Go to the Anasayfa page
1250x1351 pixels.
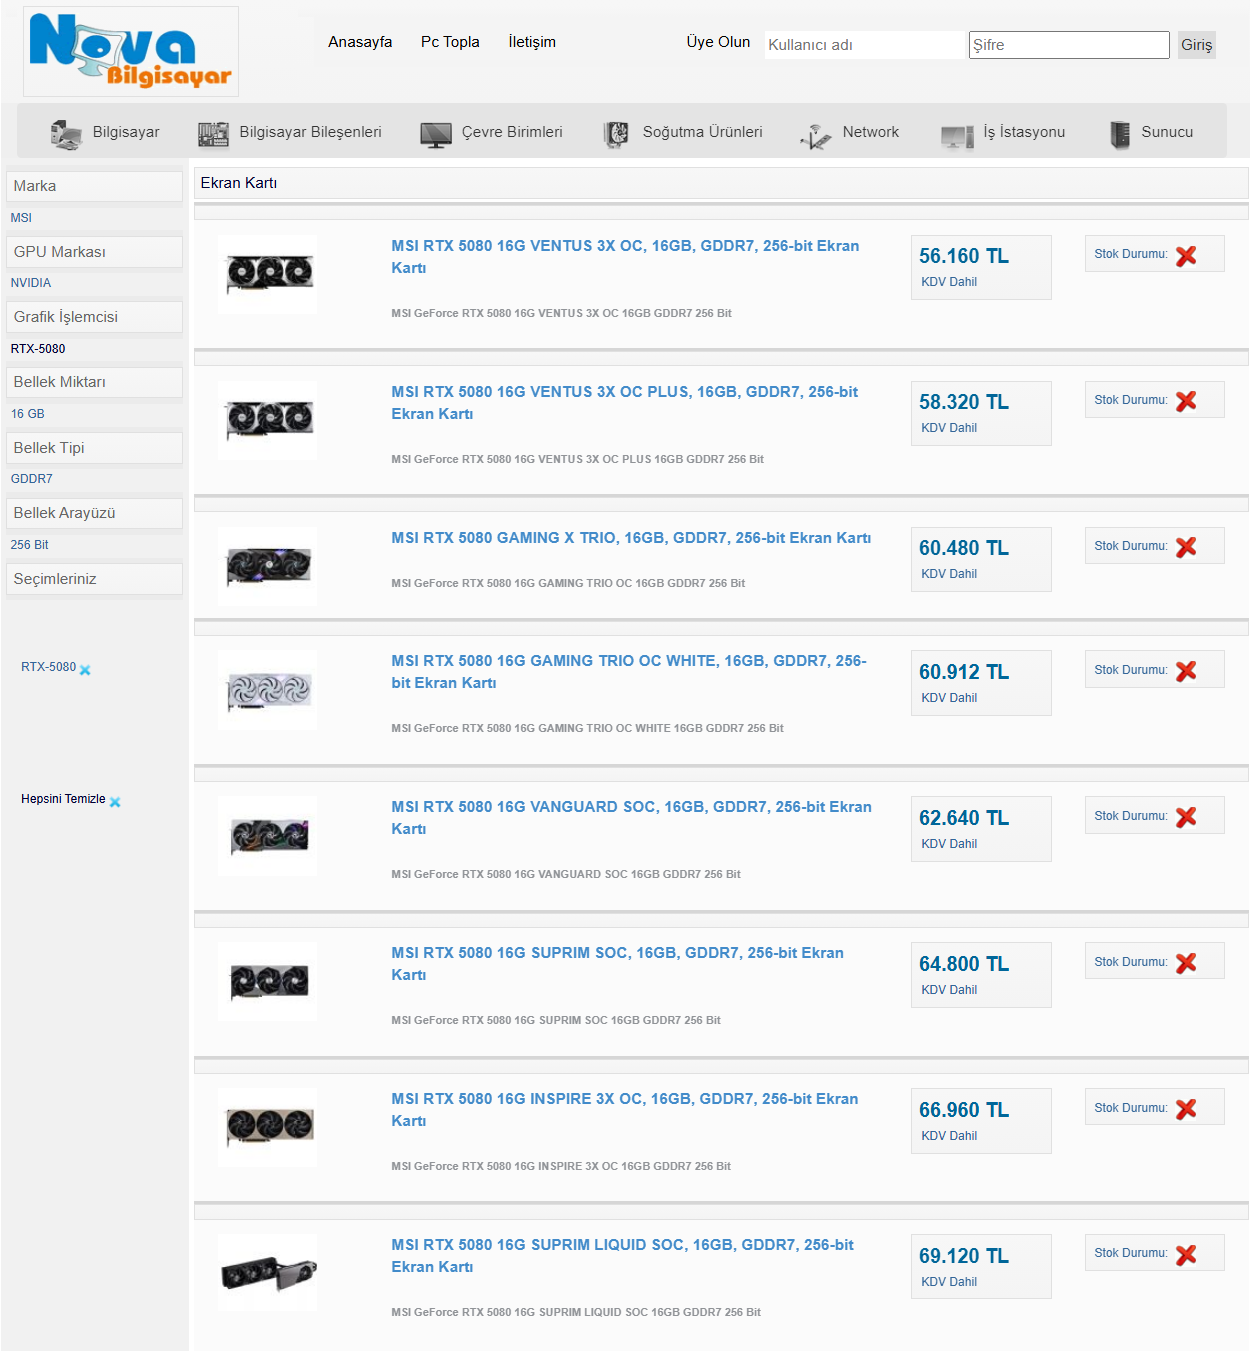click(x=360, y=42)
